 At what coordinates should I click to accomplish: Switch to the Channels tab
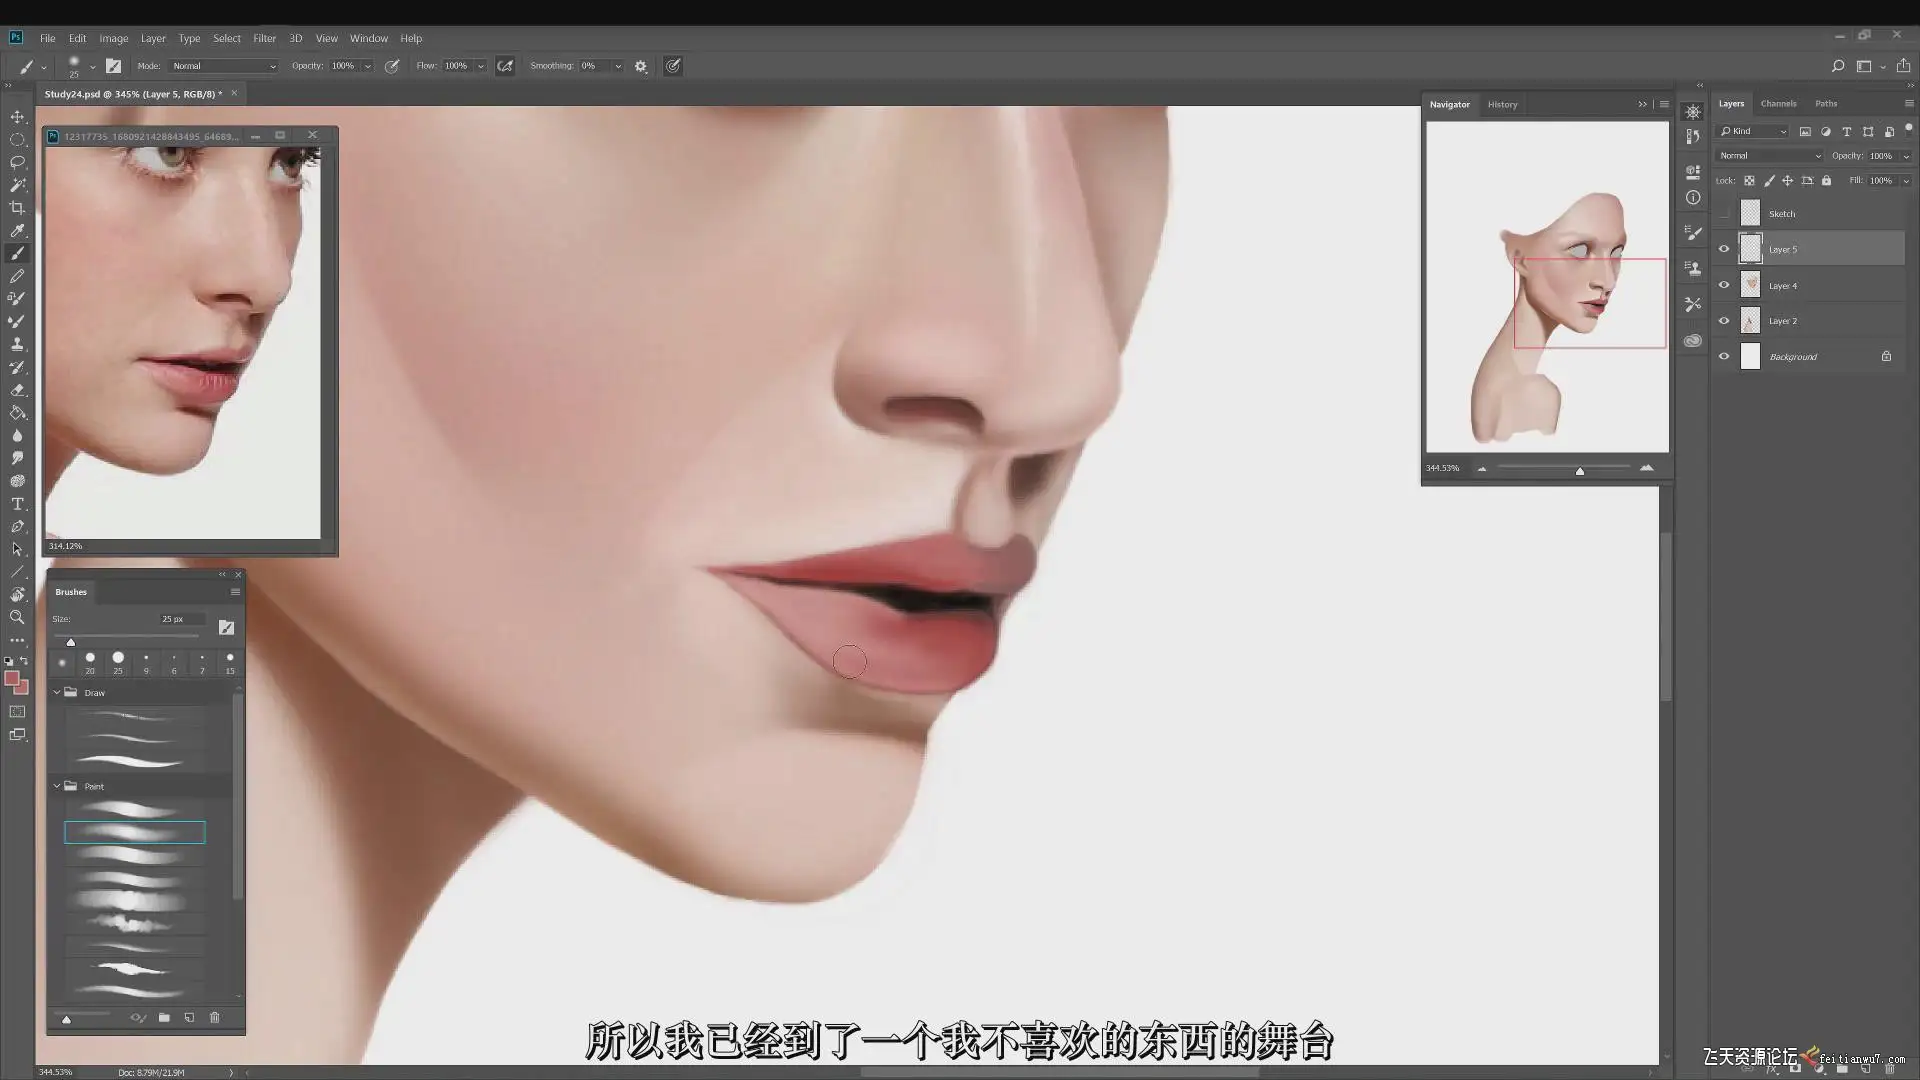pyautogui.click(x=1778, y=103)
